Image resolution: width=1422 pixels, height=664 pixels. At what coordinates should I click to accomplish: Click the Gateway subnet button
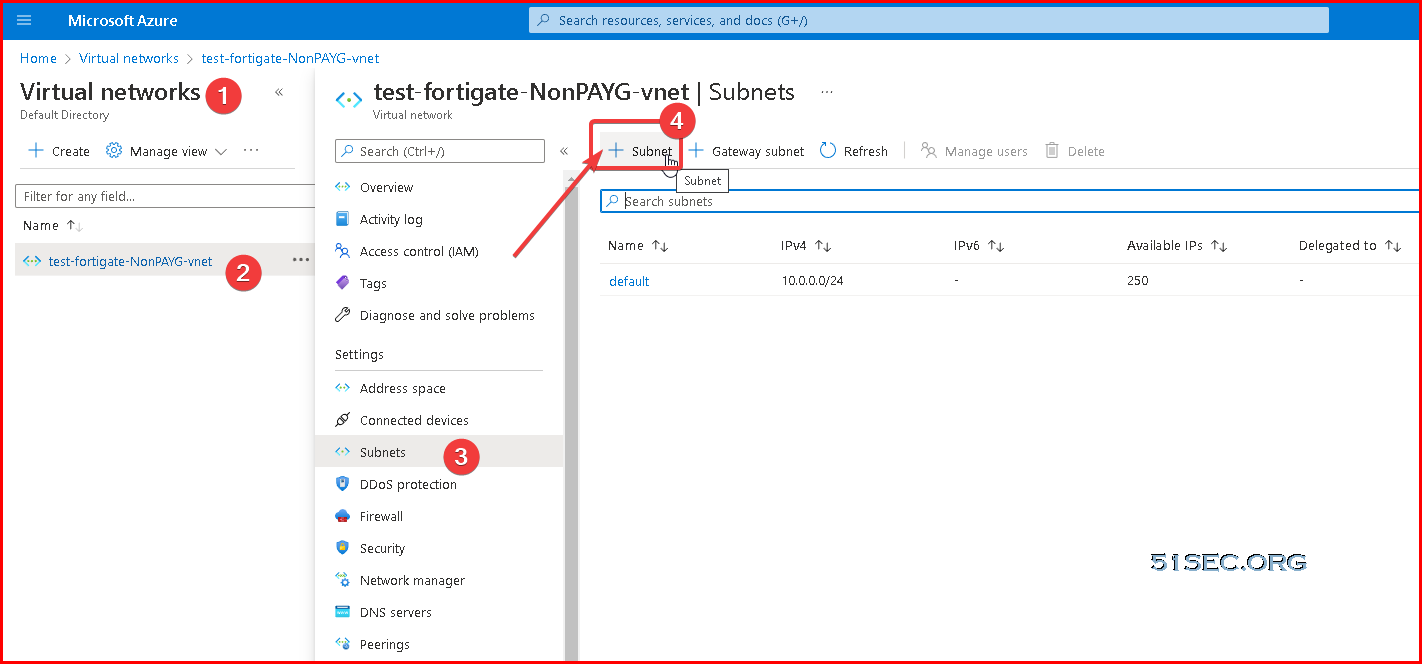[x=747, y=151]
